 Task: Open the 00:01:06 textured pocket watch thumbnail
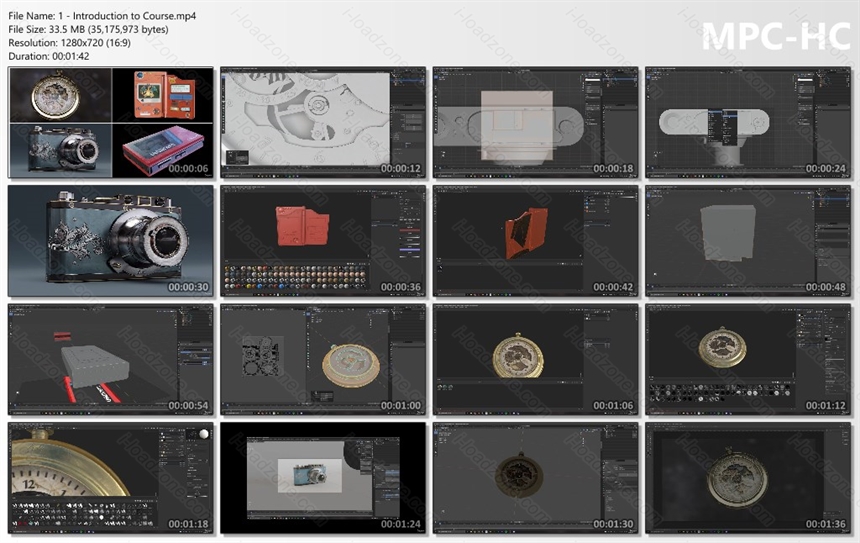coord(535,360)
